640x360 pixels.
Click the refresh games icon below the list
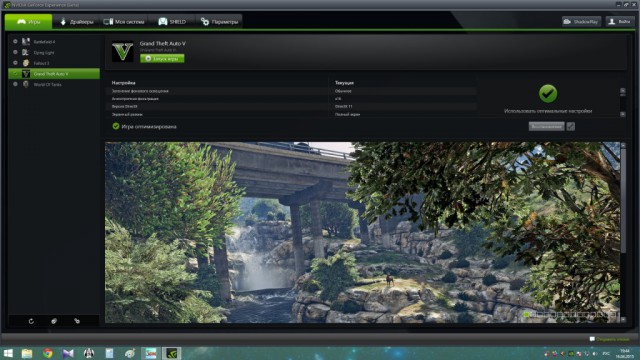pyautogui.click(x=31, y=321)
